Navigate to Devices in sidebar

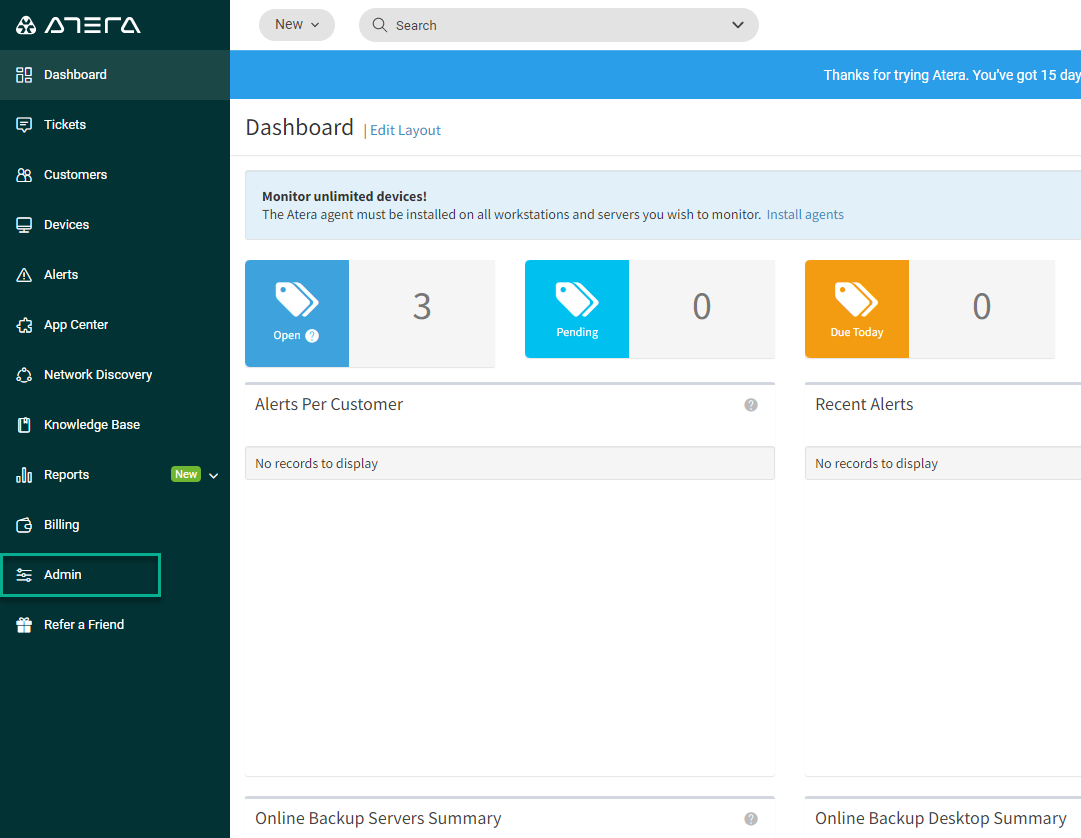(x=114, y=225)
